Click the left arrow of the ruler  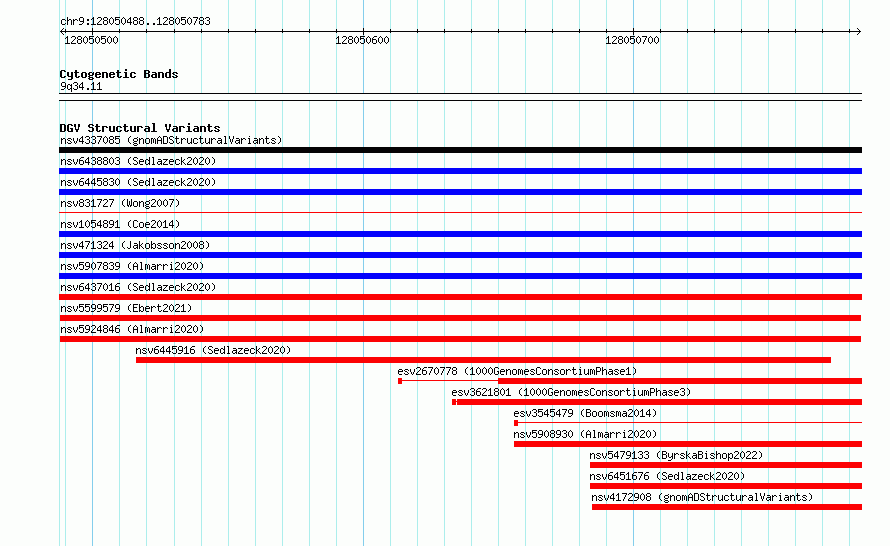point(62,31)
